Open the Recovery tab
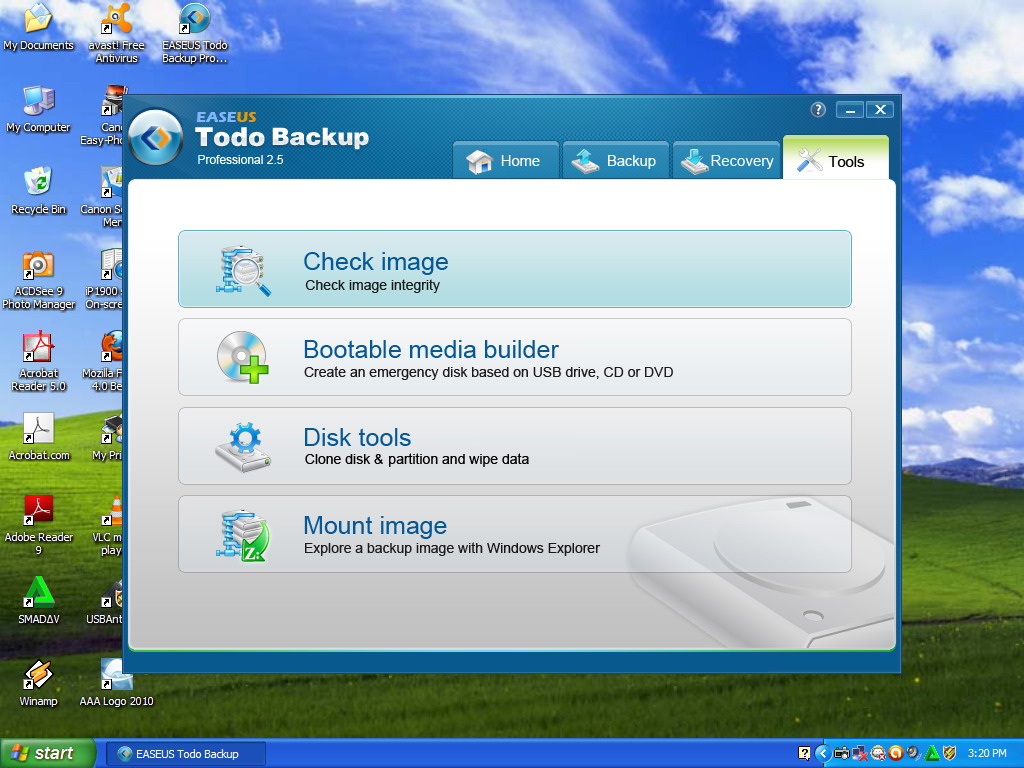Screen dimensions: 1024x768 (x=726, y=160)
